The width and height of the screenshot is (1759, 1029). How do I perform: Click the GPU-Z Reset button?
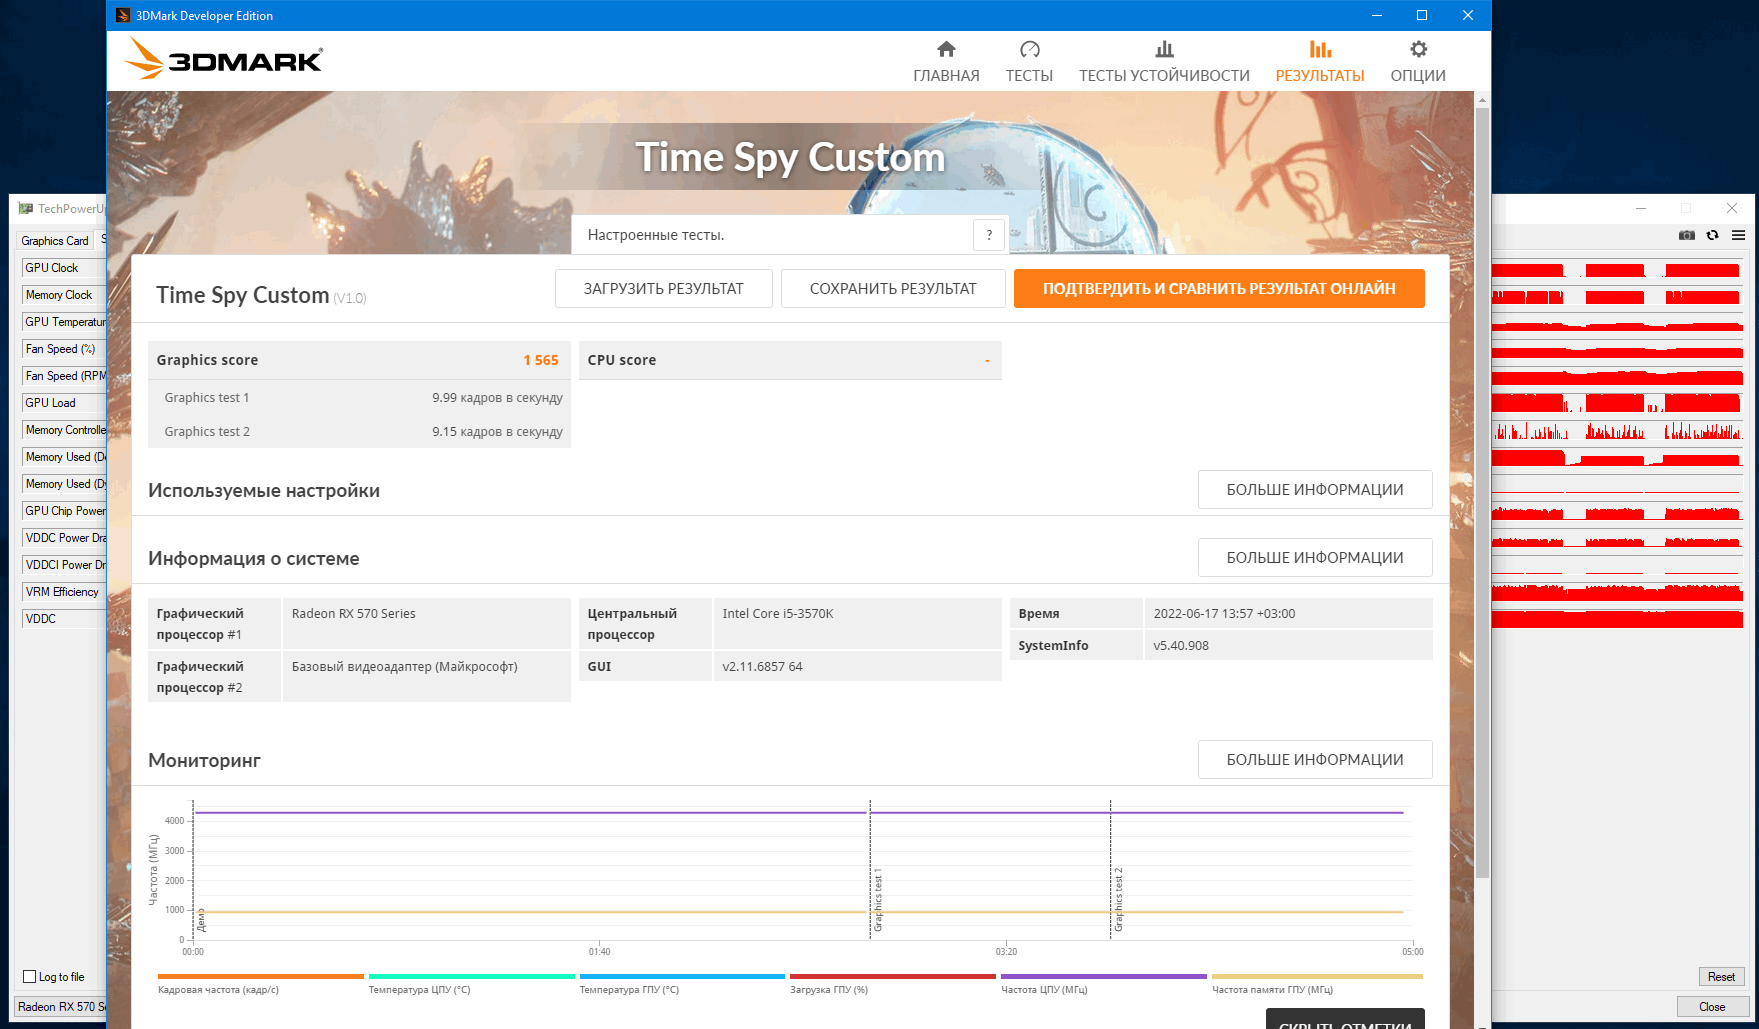coord(1721,977)
